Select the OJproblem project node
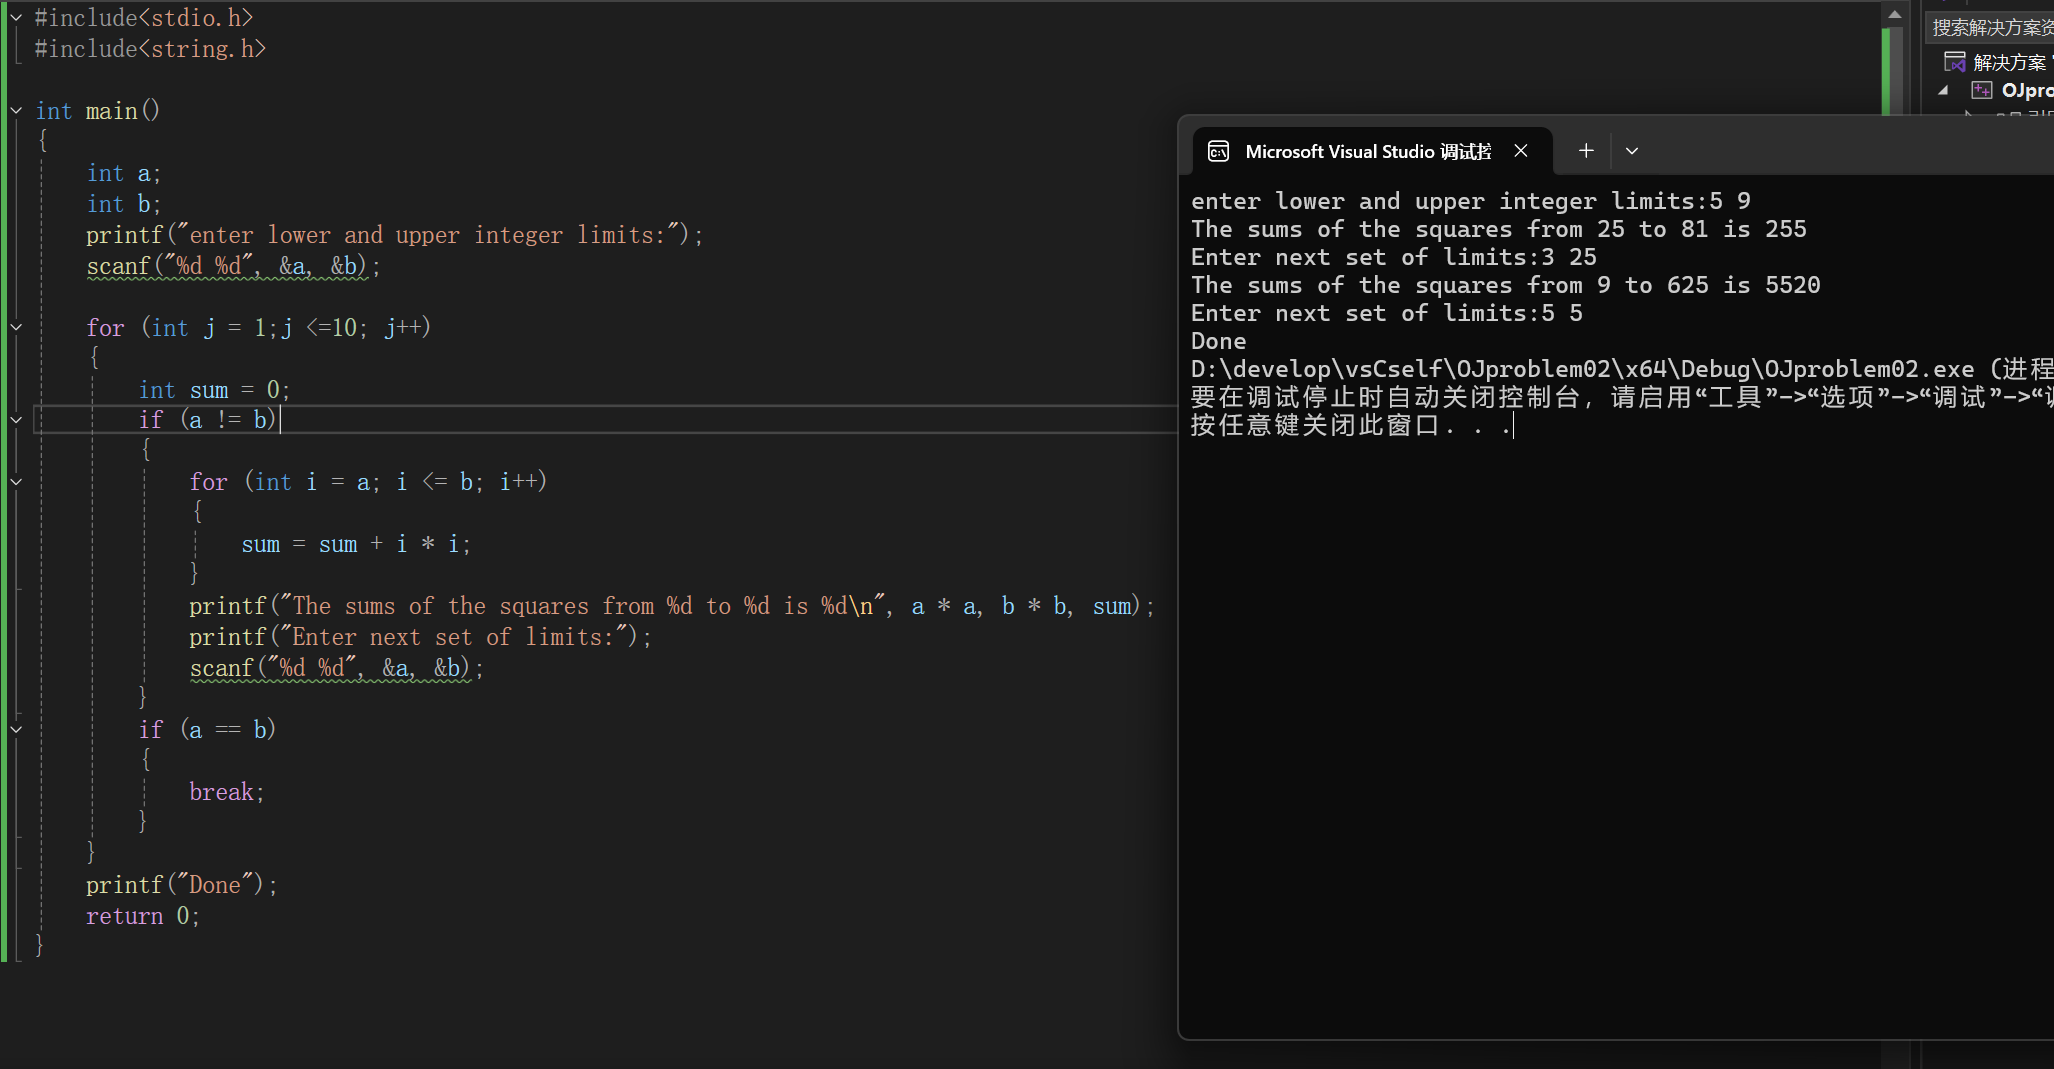The image size is (2054, 1069). coord(2026,91)
